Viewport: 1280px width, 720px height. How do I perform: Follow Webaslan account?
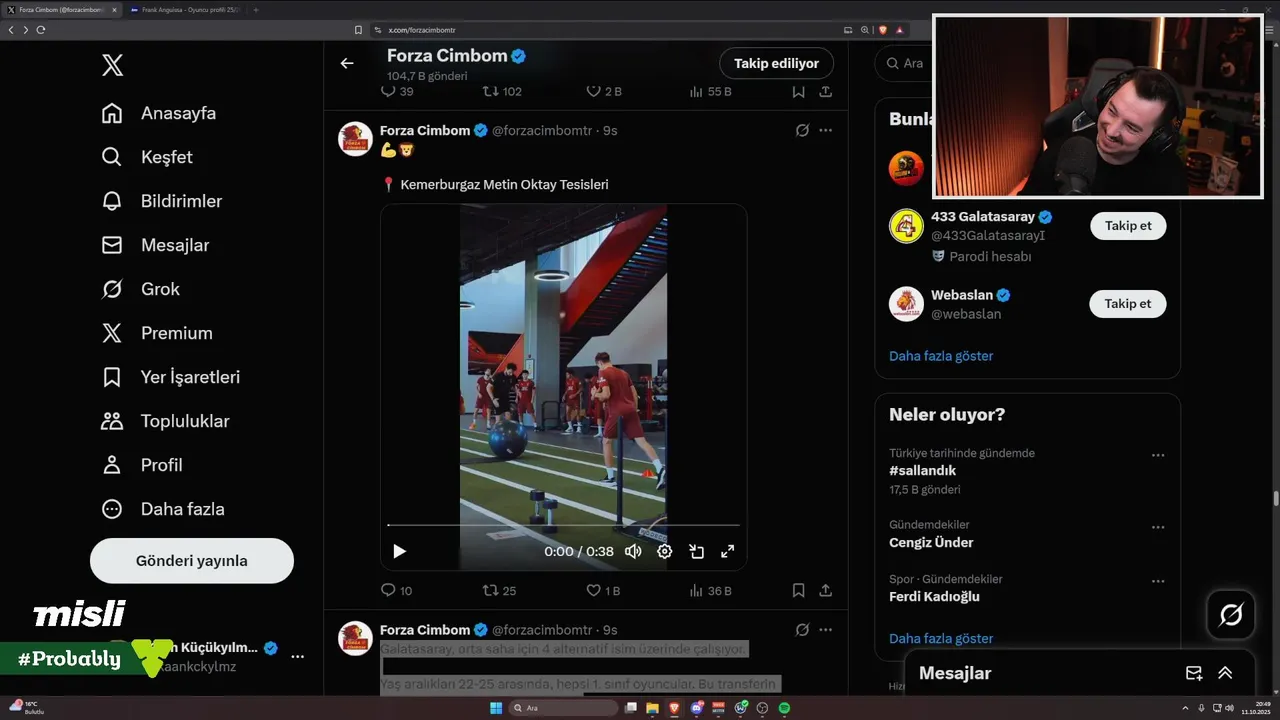[x=1128, y=304]
